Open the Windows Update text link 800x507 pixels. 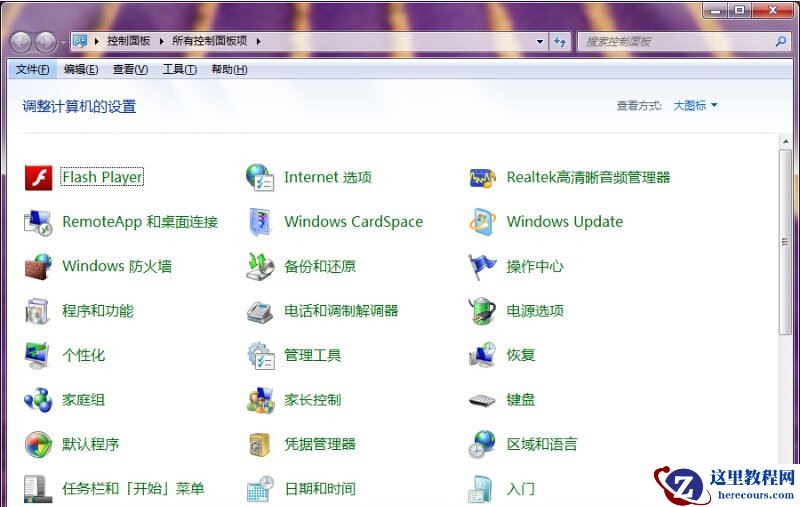pyautogui.click(x=565, y=222)
